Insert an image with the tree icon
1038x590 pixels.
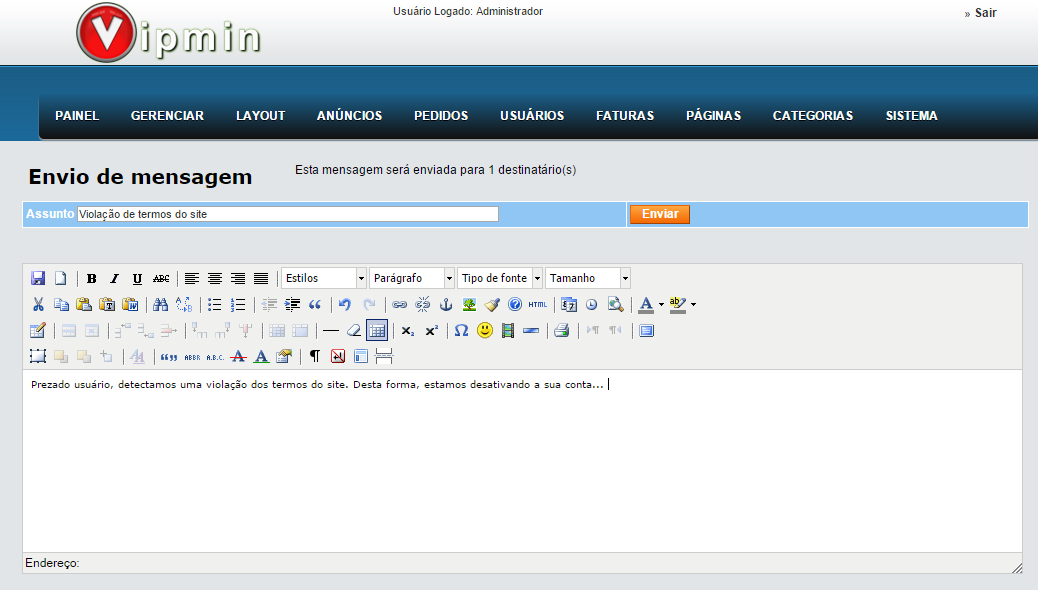pos(469,305)
